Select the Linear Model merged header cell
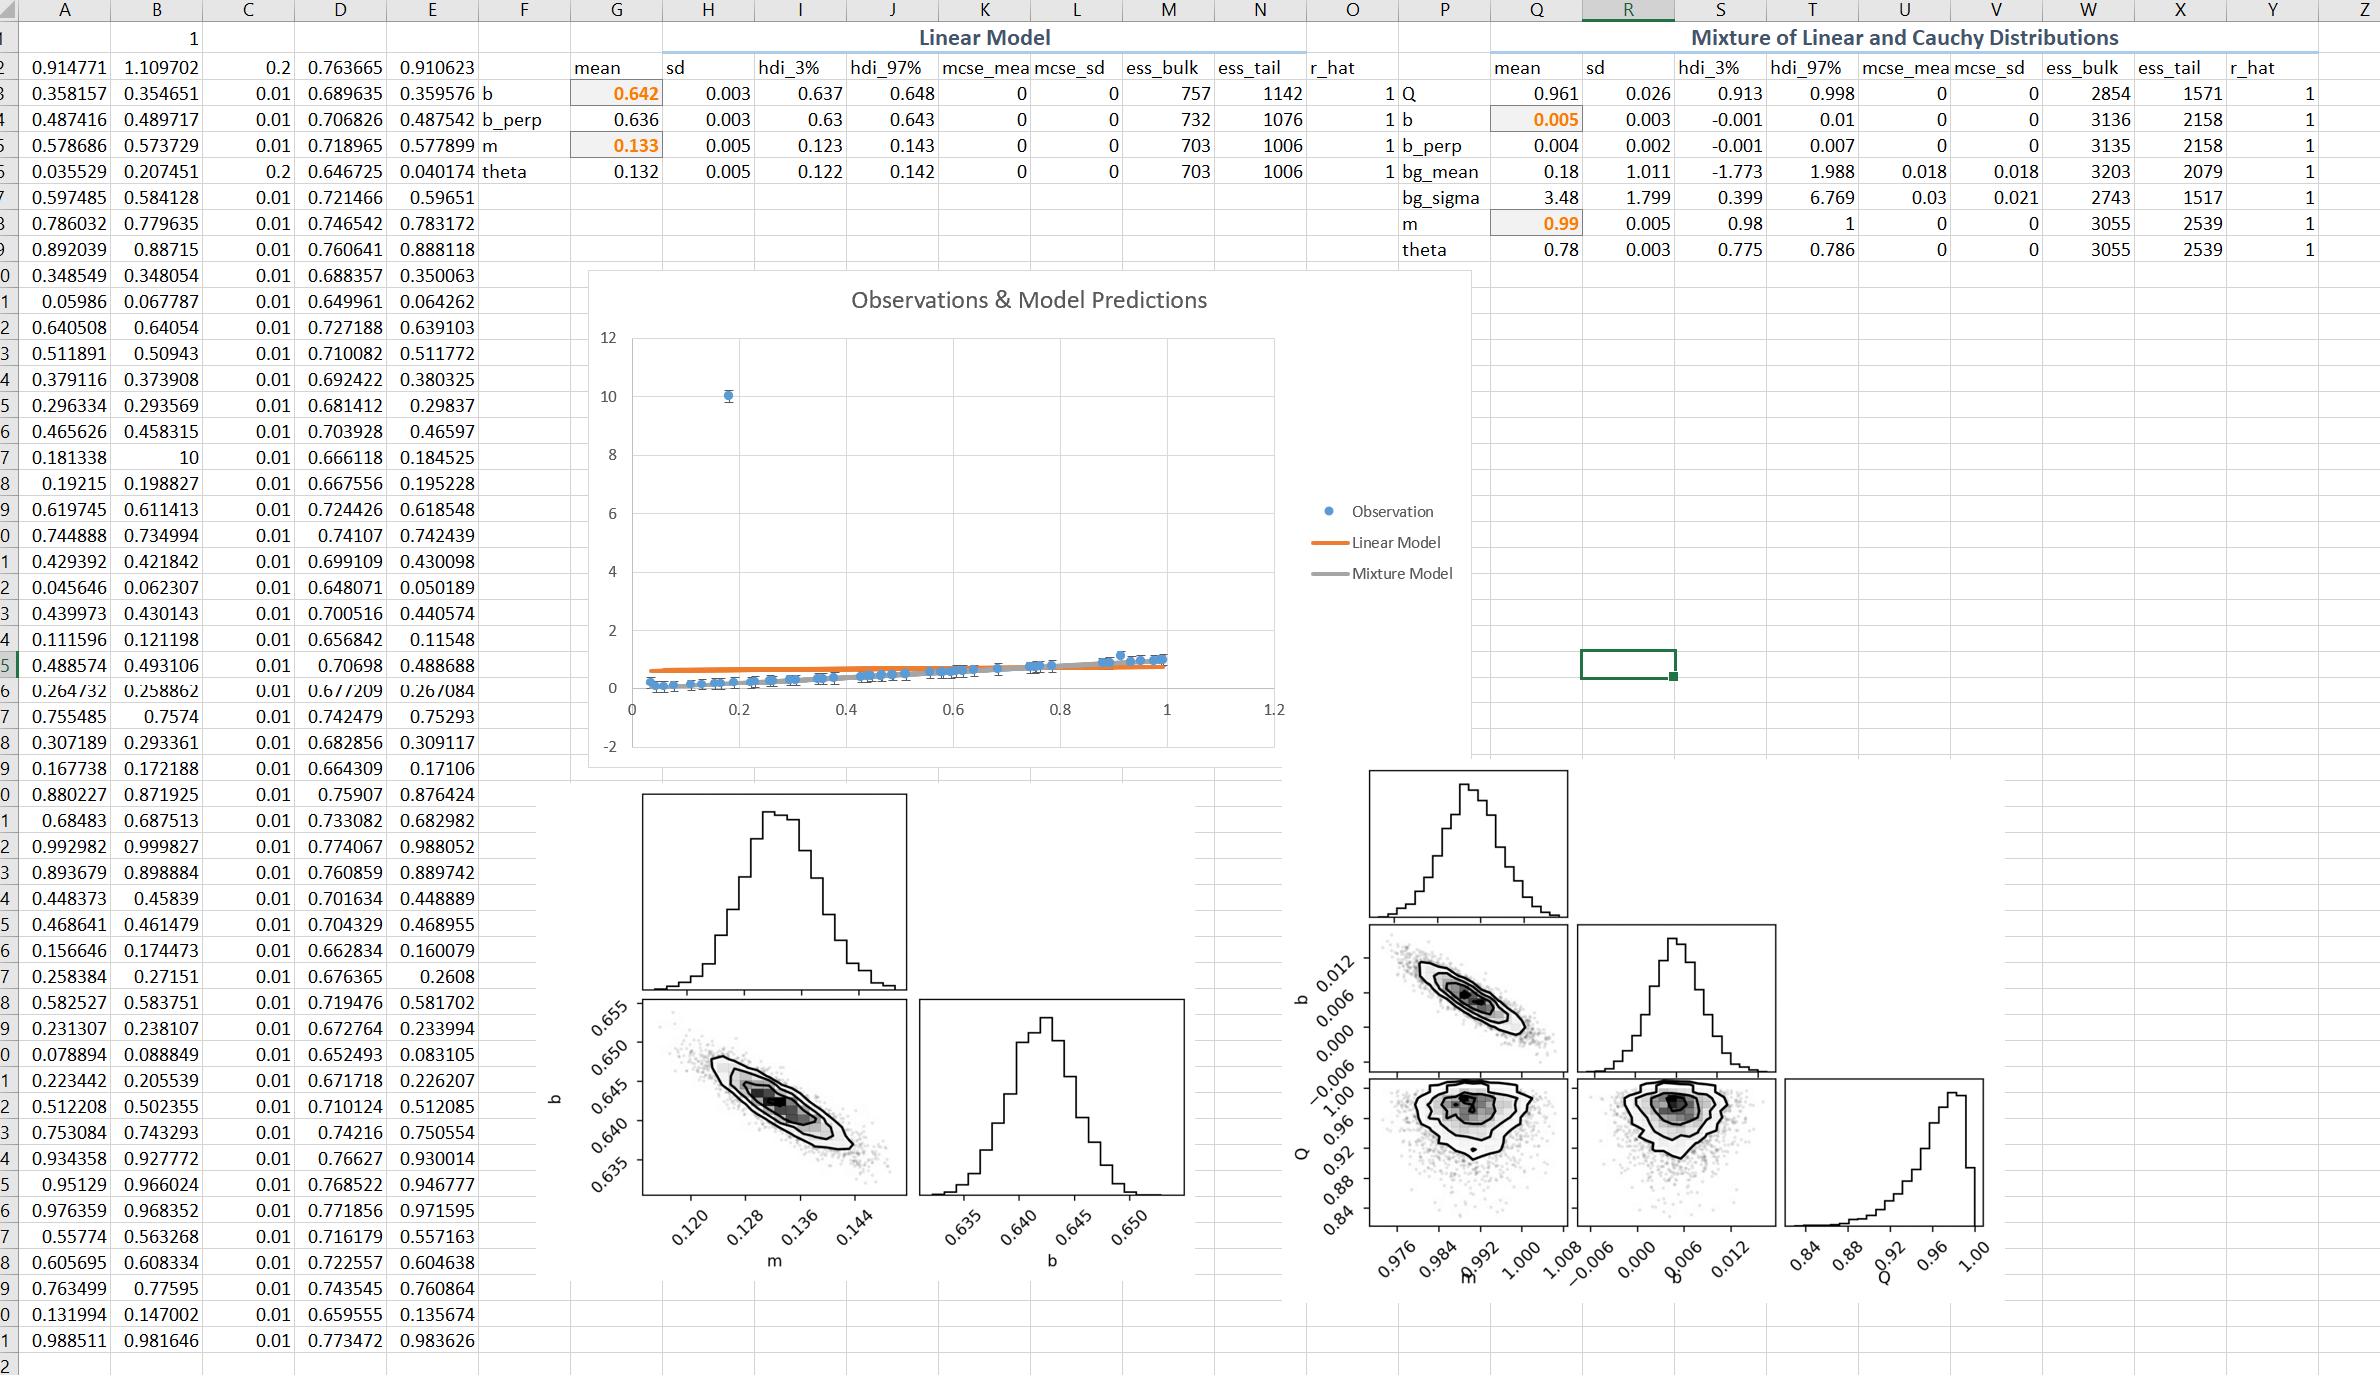Viewport: 2380px width, 1375px height. tap(984, 38)
